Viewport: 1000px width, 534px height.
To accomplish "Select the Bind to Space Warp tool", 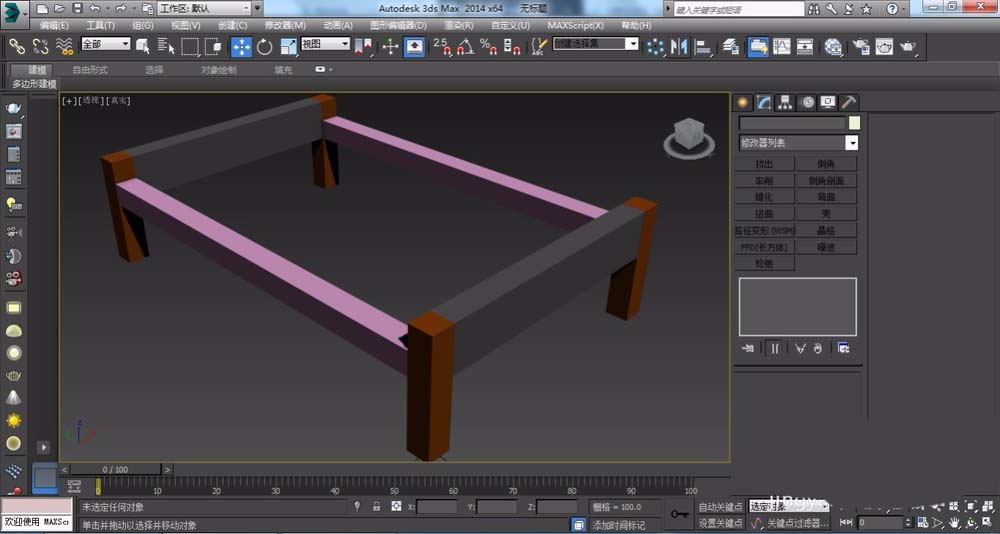I will coord(64,46).
